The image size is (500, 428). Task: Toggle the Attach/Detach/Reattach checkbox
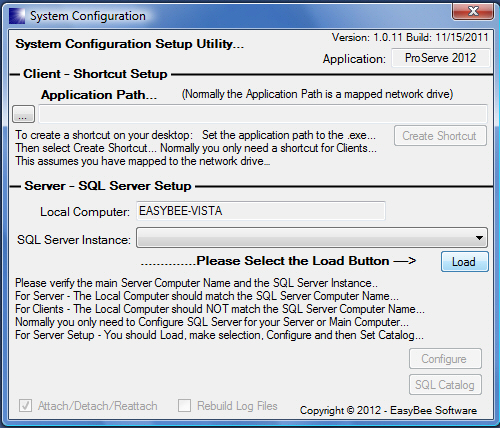[25, 406]
